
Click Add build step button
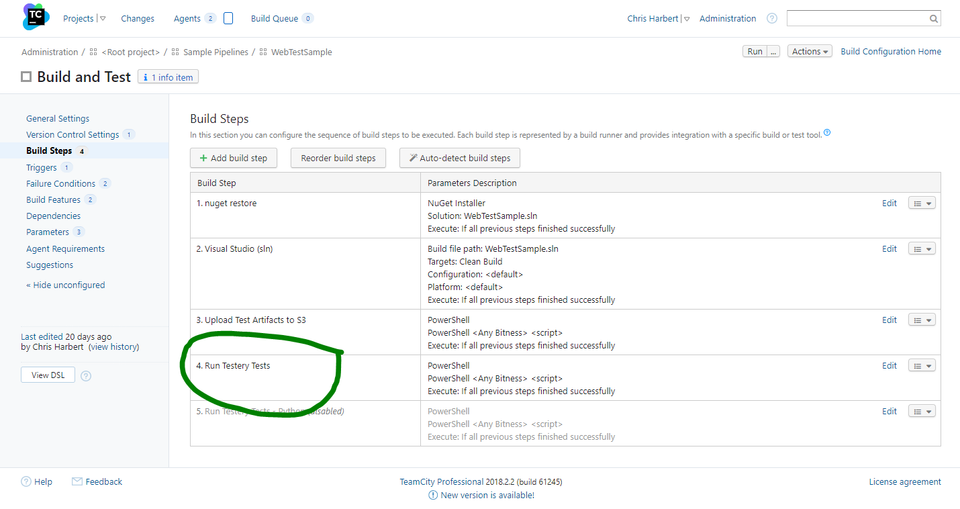click(x=233, y=158)
